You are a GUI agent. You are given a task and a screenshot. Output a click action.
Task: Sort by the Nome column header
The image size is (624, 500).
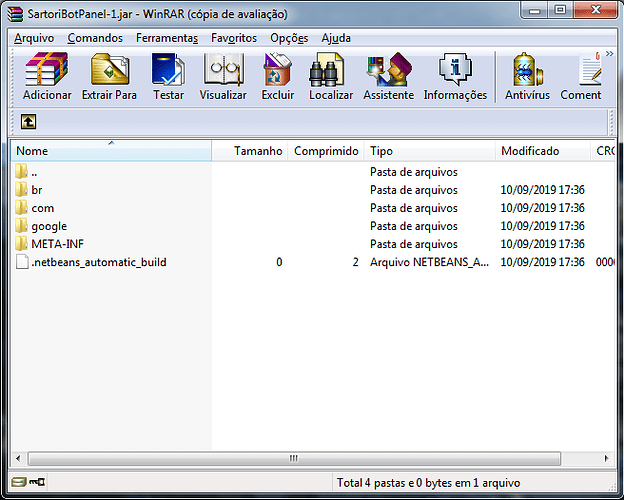coord(111,151)
